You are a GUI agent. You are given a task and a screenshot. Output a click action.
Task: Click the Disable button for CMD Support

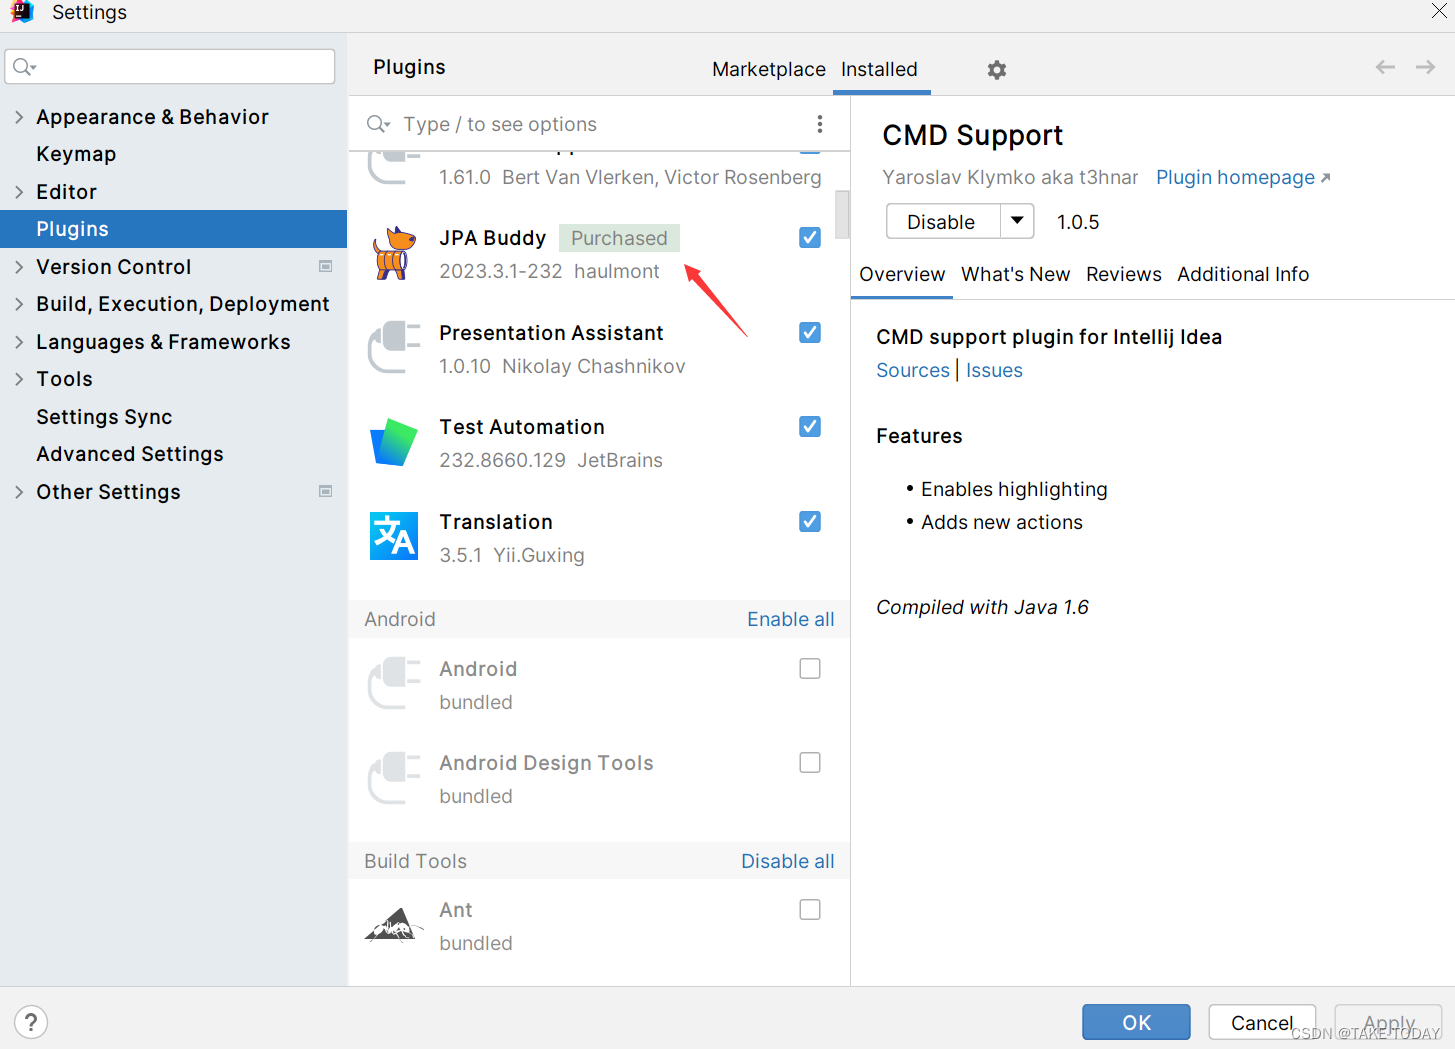click(x=942, y=221)
